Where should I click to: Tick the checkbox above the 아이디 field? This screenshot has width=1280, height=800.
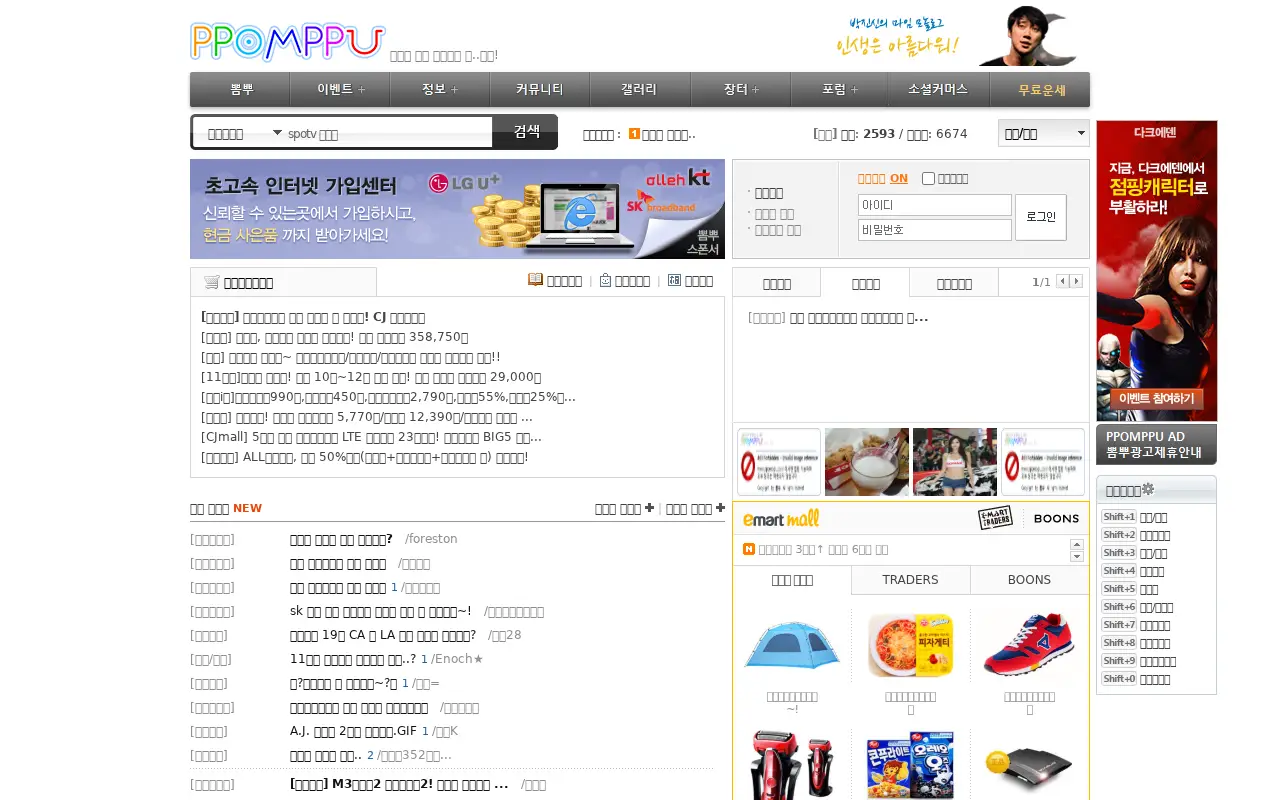pyautogui.click(x=928, y=179)
